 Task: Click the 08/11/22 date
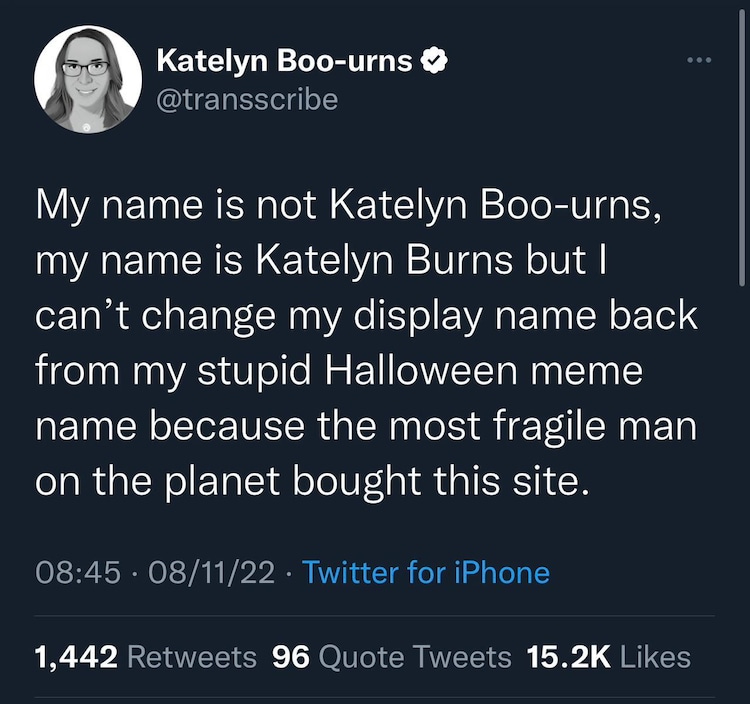(x=211, y=572)
